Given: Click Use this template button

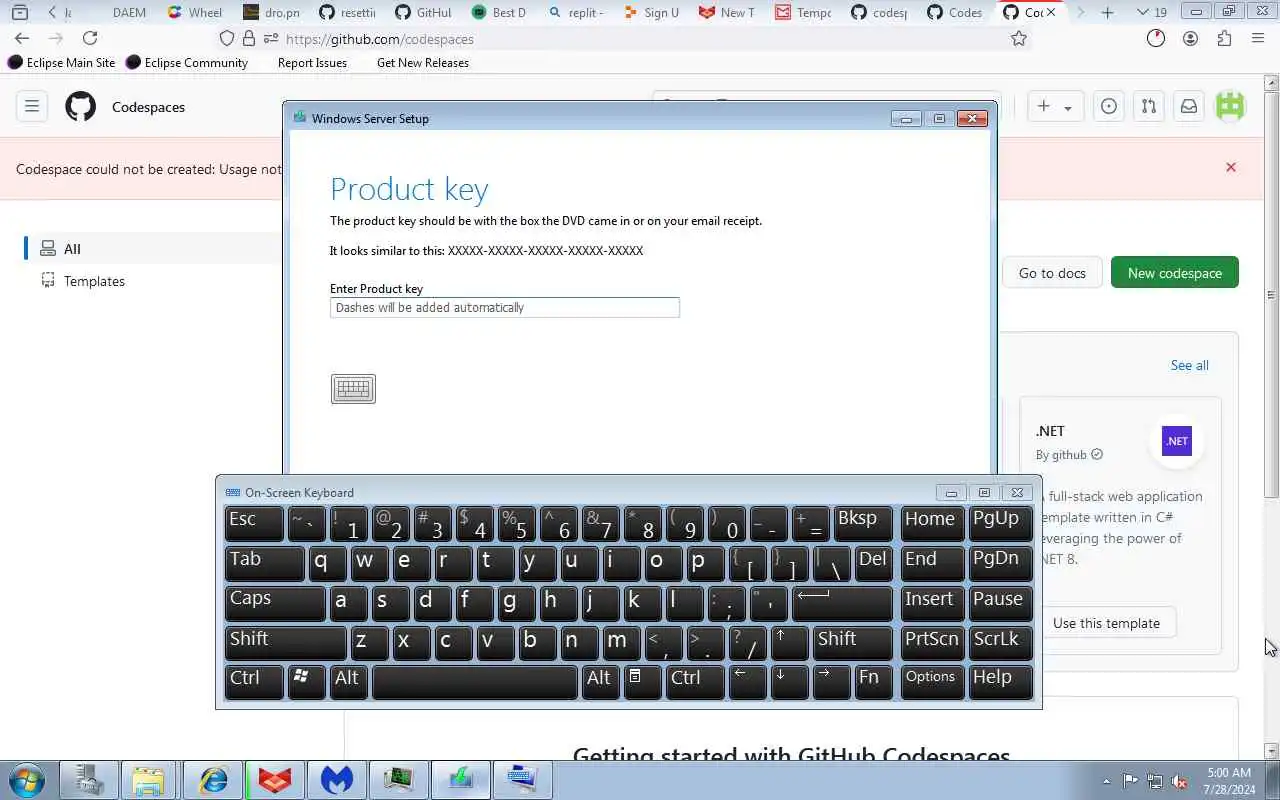Looking at the screenshot, I should pyautogui.click(x=1106, y=623).
